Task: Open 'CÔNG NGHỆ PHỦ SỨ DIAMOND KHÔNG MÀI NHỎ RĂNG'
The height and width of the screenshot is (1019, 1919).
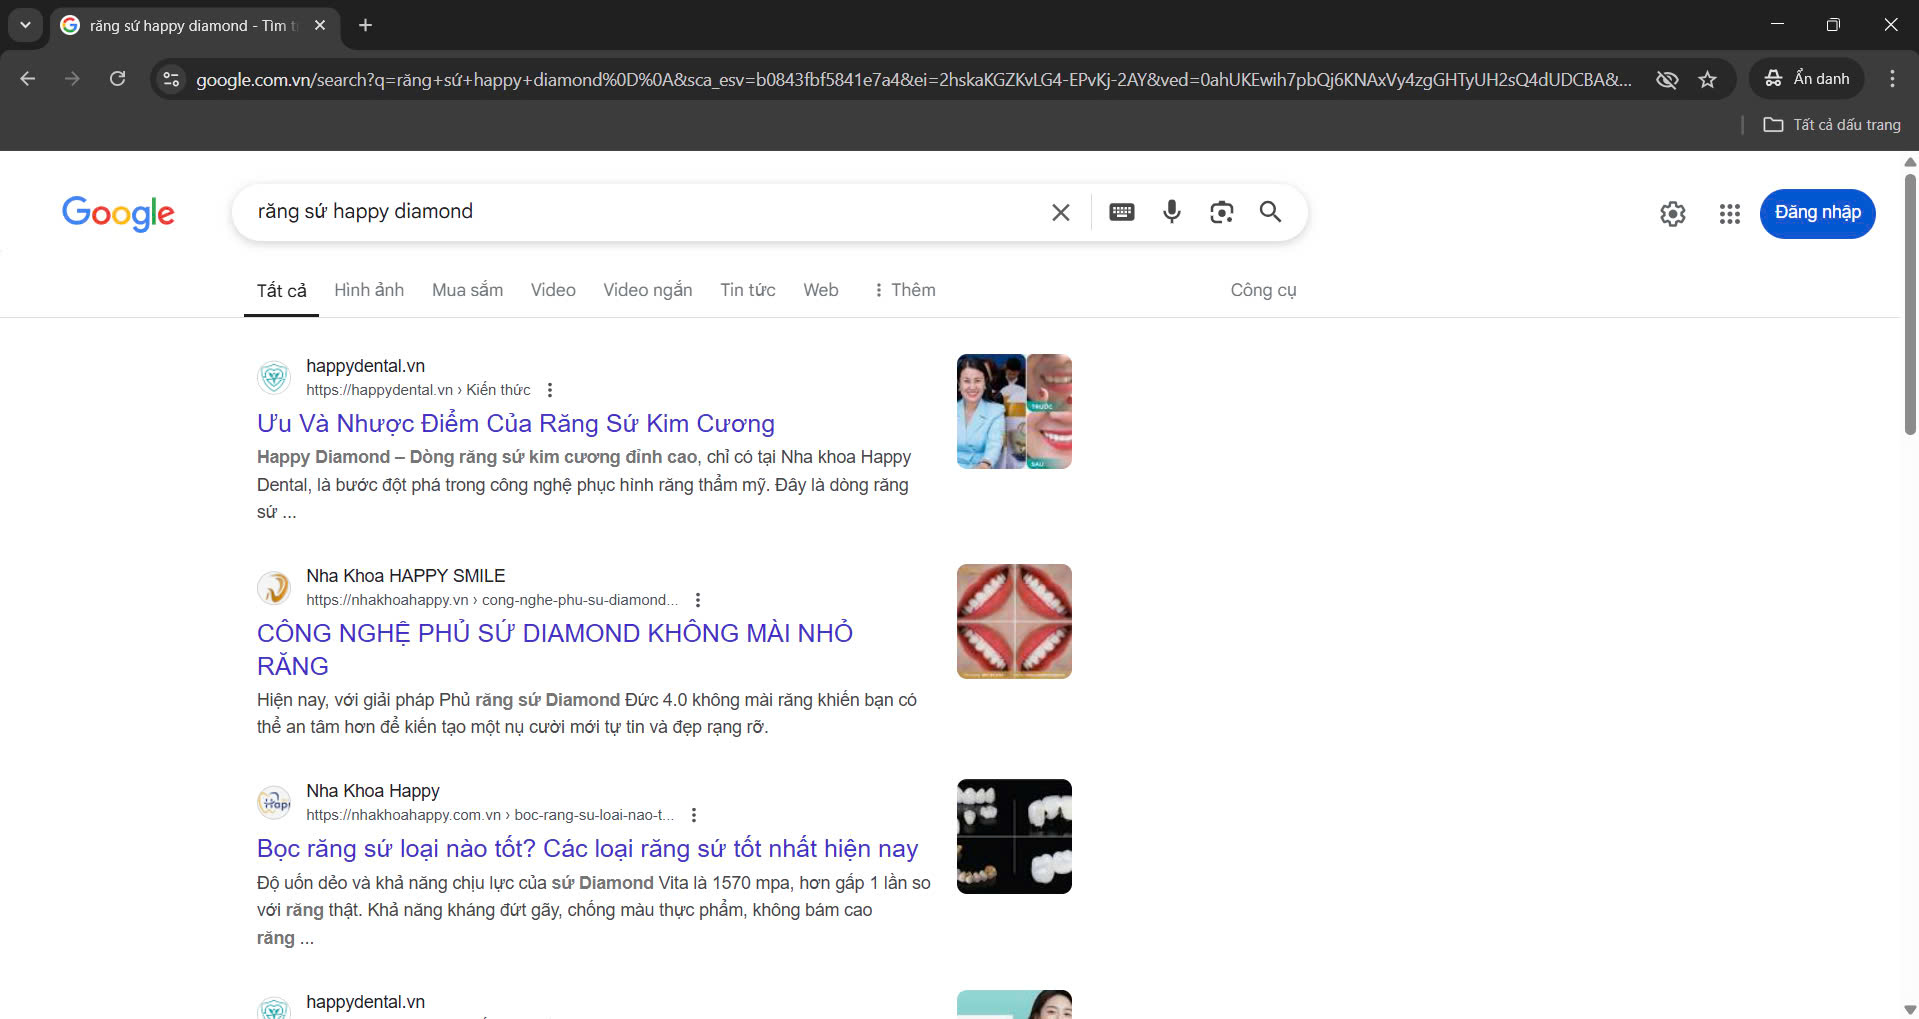Action: pos(555,650)
